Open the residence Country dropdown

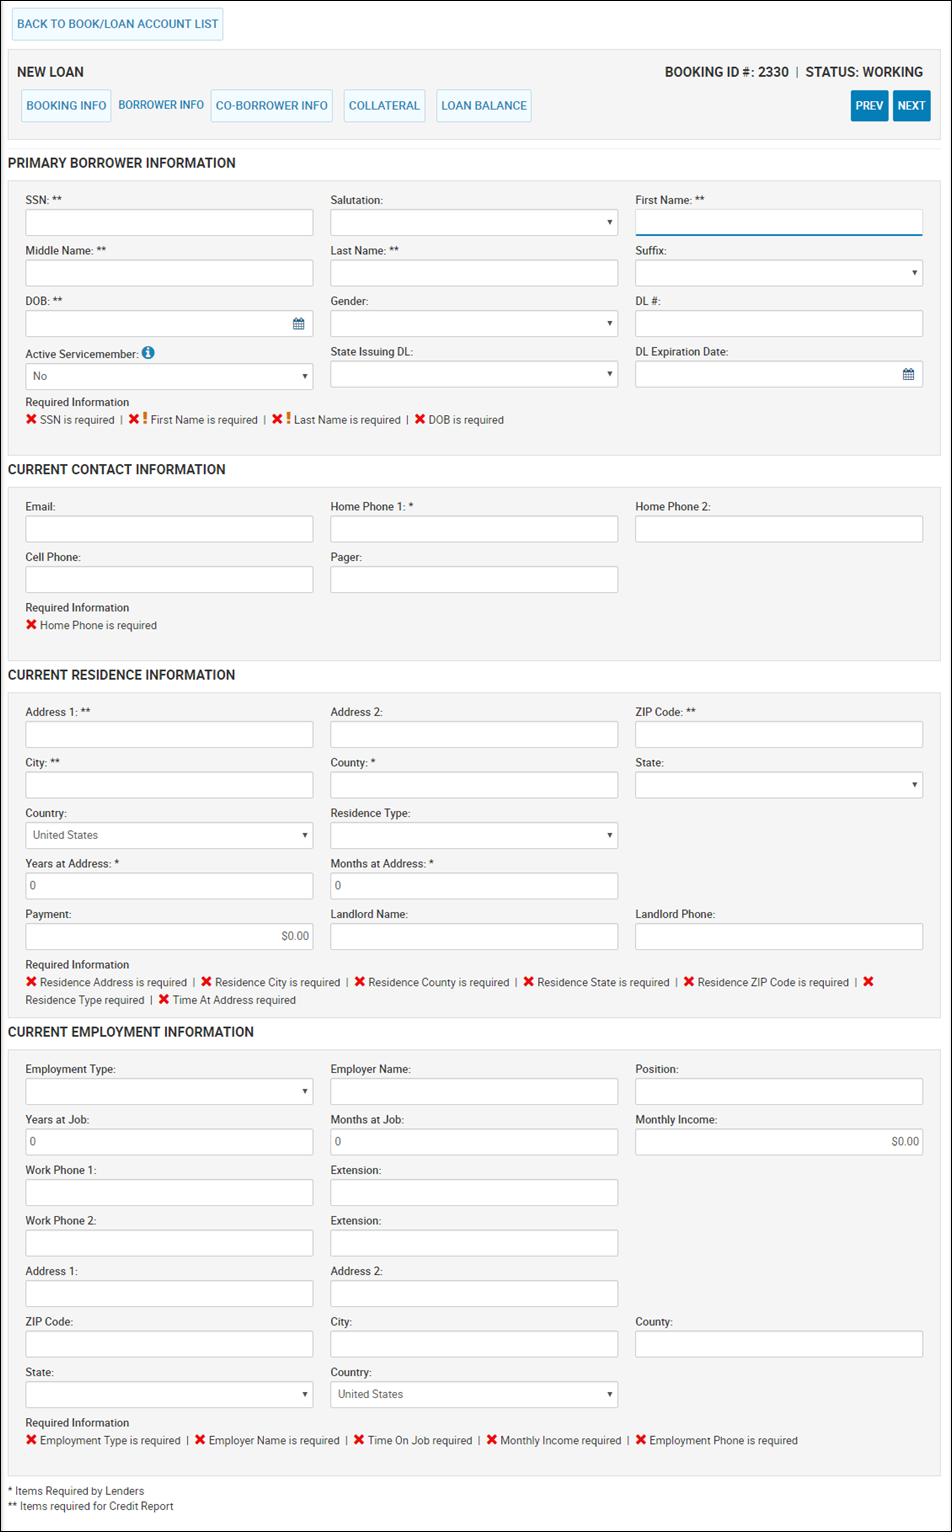pos(169,835)
